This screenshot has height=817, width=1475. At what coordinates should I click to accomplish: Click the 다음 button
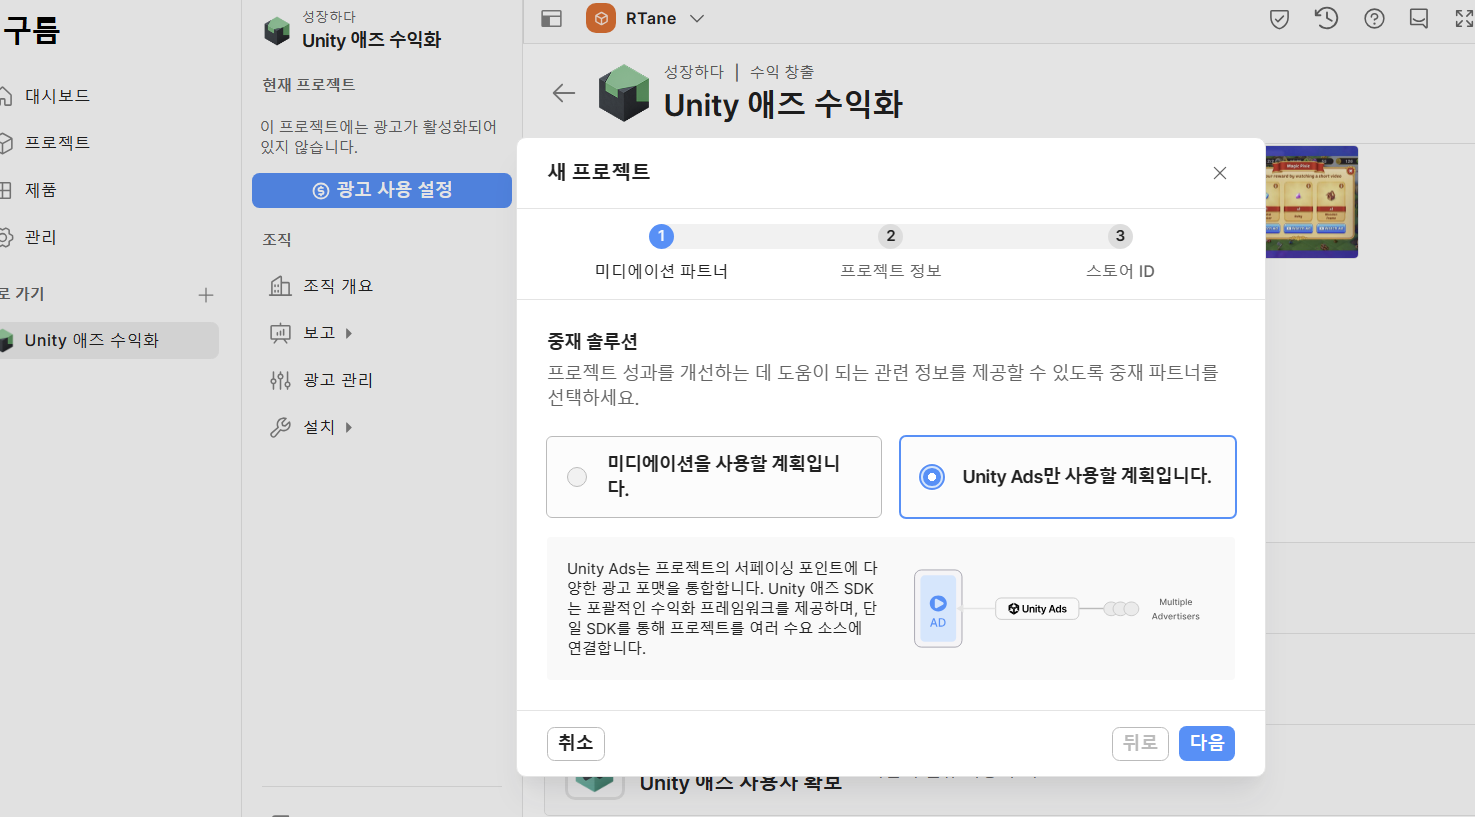[x=1207, y=743]
